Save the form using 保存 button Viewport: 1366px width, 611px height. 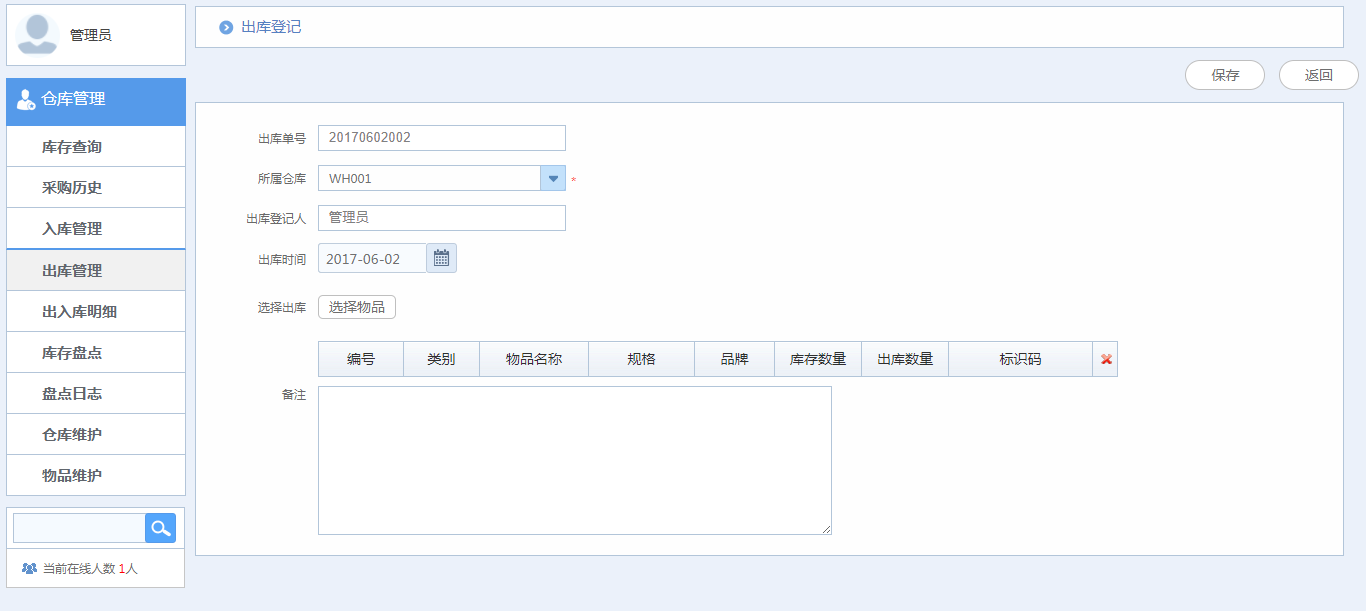coord(1224,74)
